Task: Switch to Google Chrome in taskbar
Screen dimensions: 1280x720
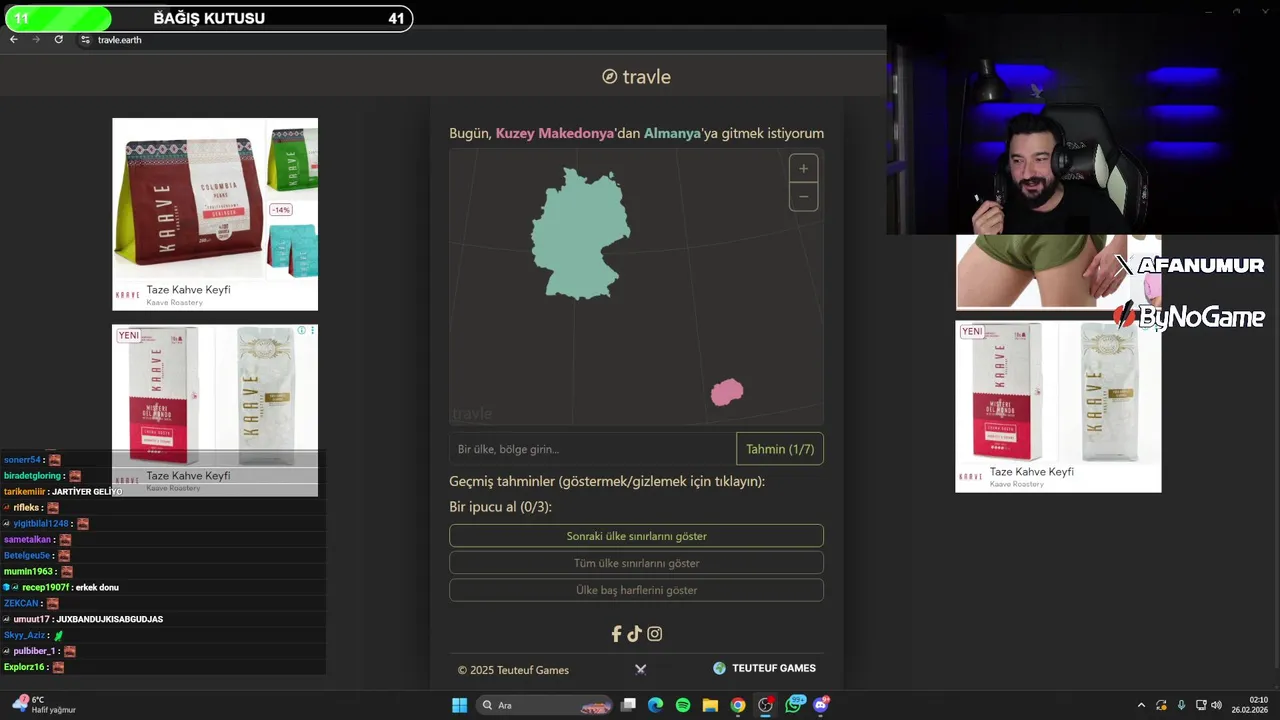Action: (738, 705)
